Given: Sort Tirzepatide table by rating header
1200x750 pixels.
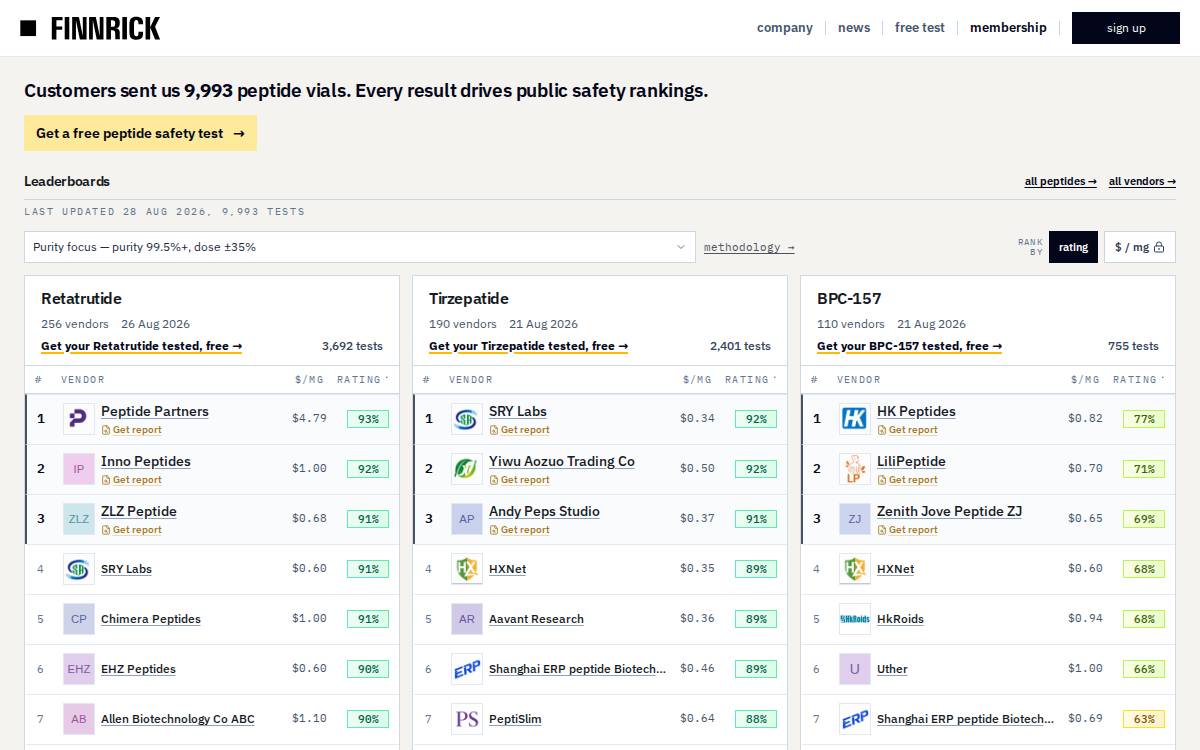Looking at the screenshot, I should click(750, 380).
